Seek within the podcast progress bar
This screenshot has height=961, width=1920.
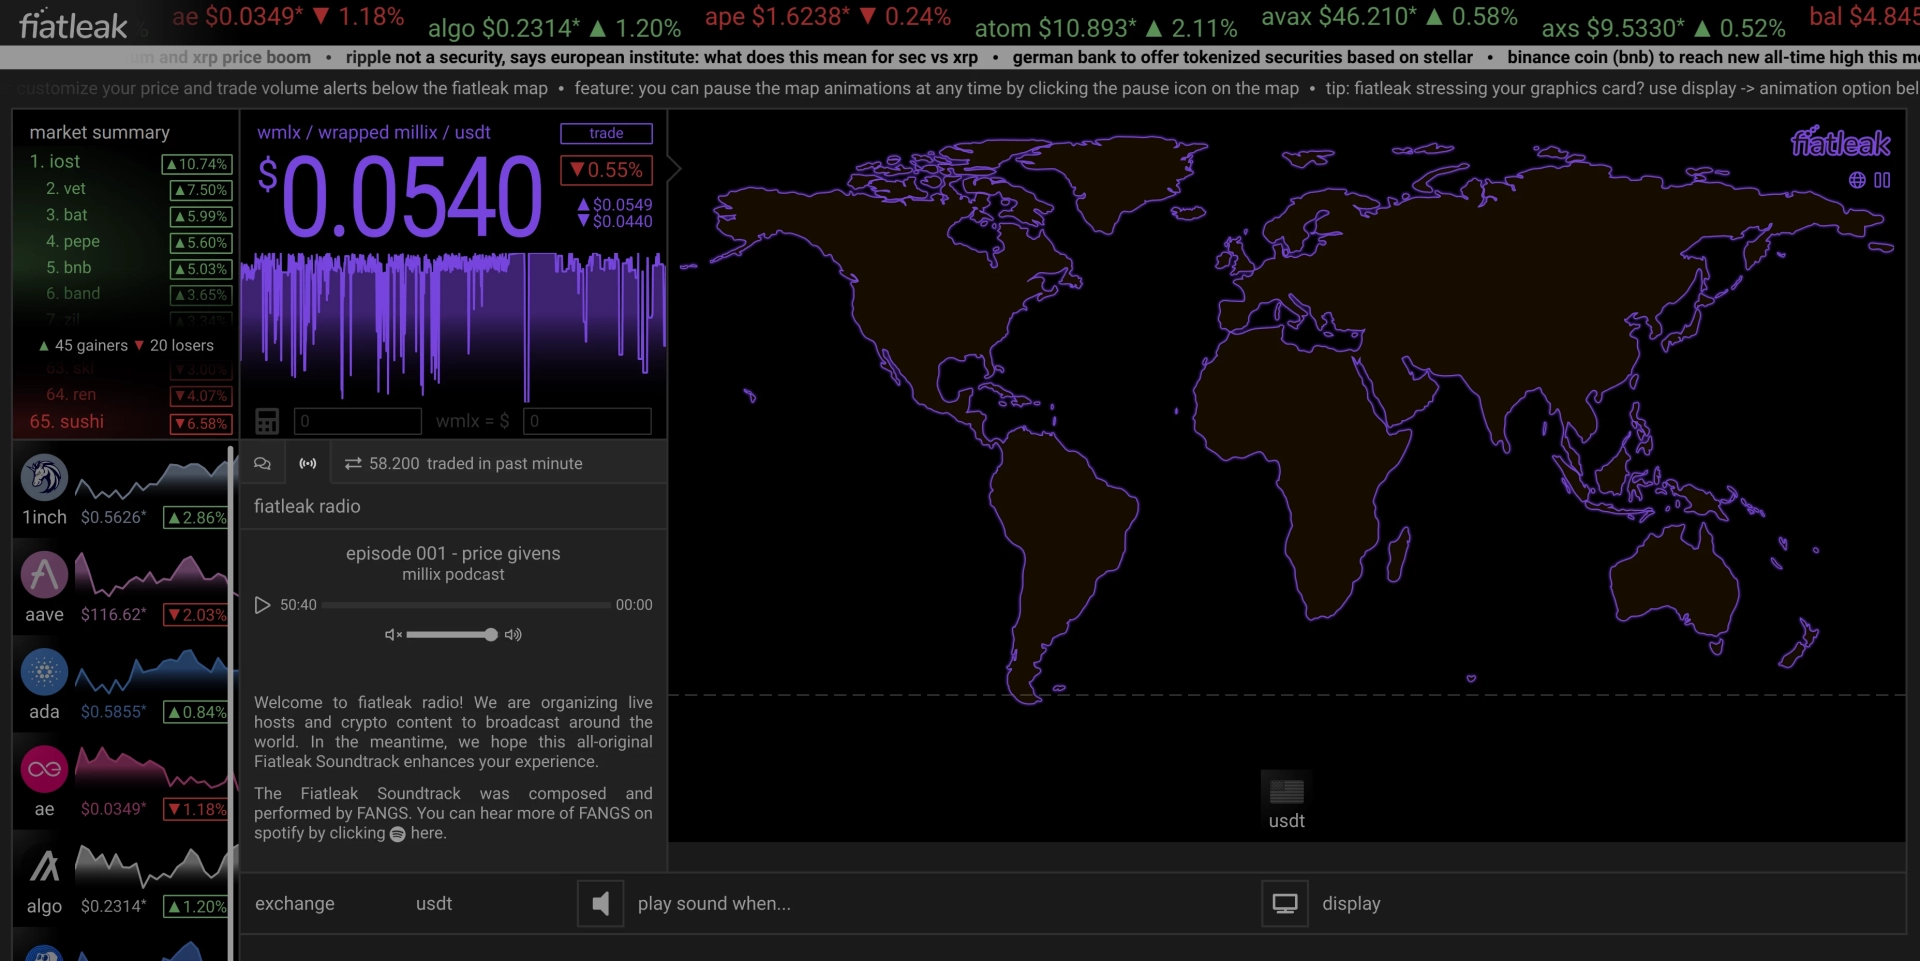coord(466,605)
